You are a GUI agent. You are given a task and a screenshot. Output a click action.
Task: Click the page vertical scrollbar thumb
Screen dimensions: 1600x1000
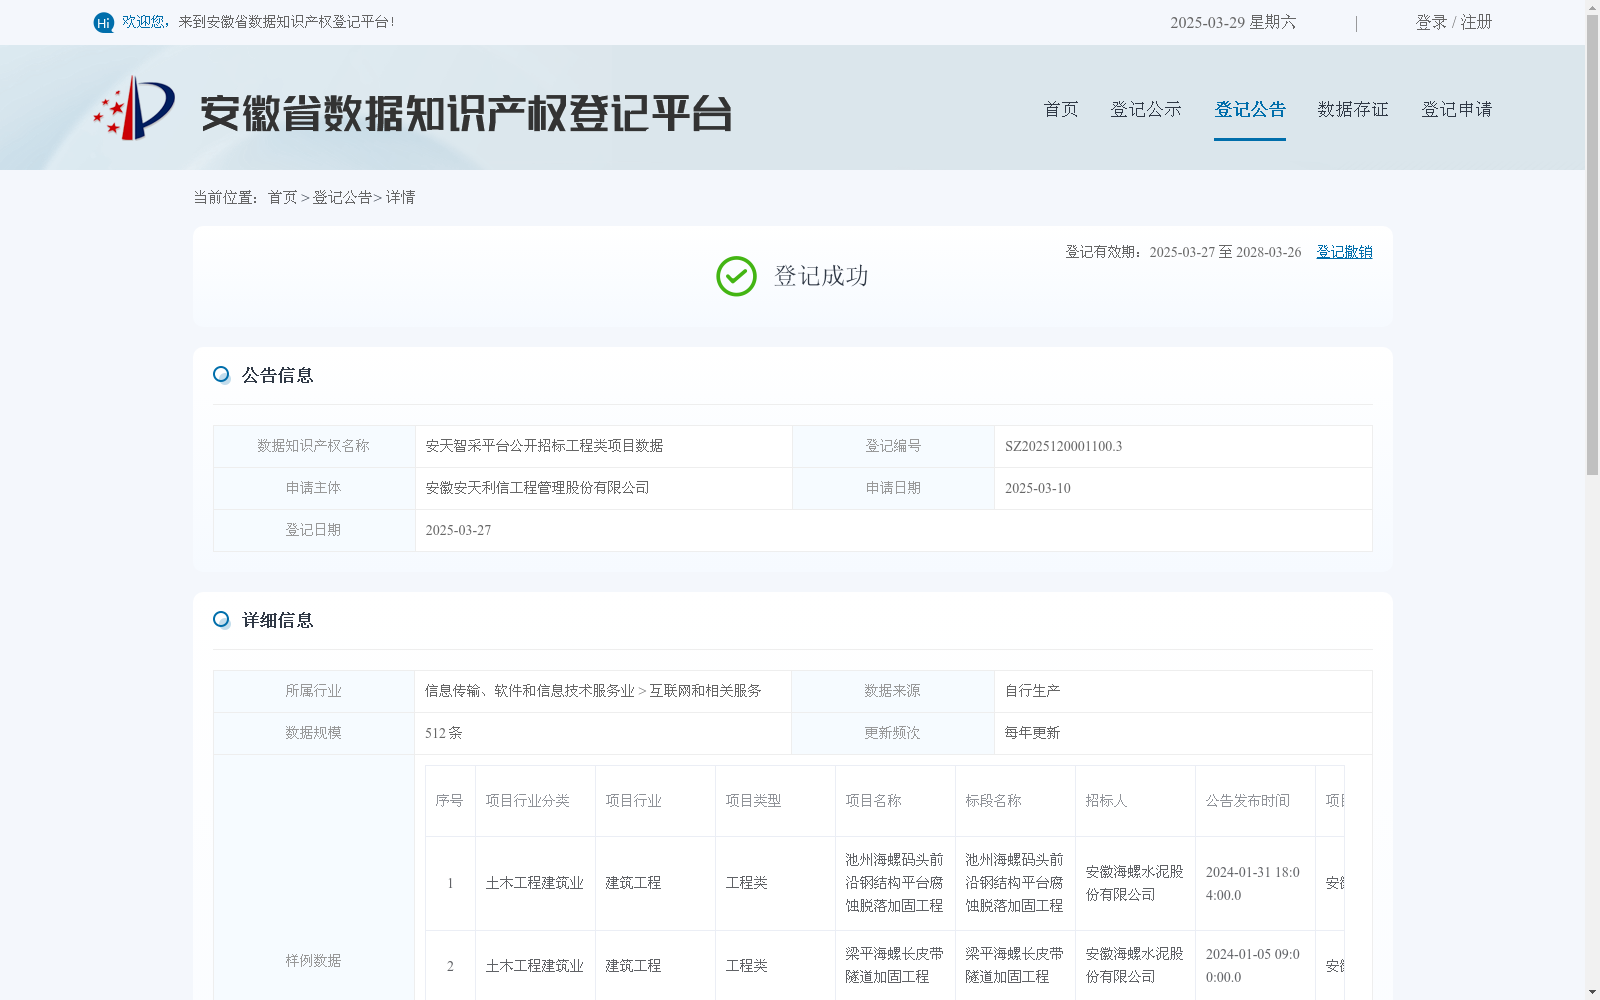pos(1592,245)
